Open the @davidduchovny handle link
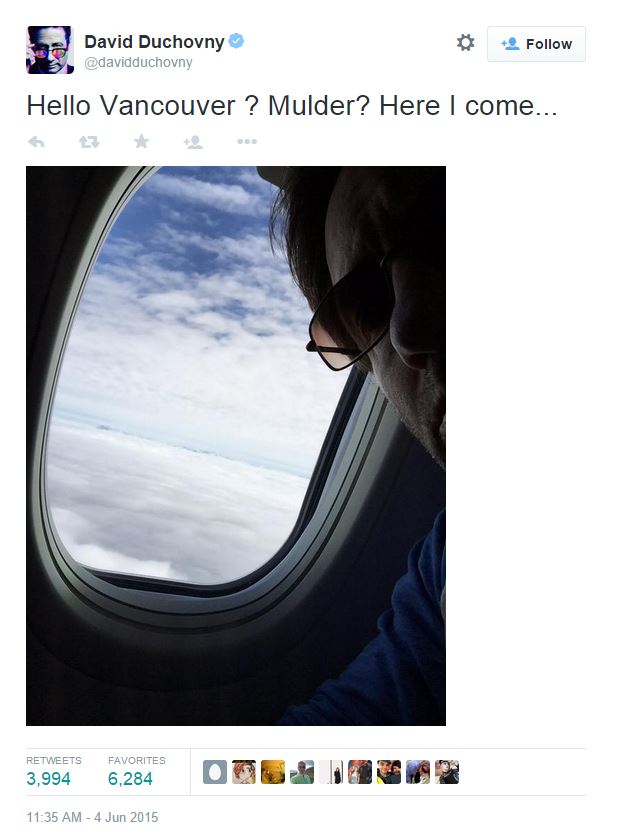 click(x=138, y=63)
